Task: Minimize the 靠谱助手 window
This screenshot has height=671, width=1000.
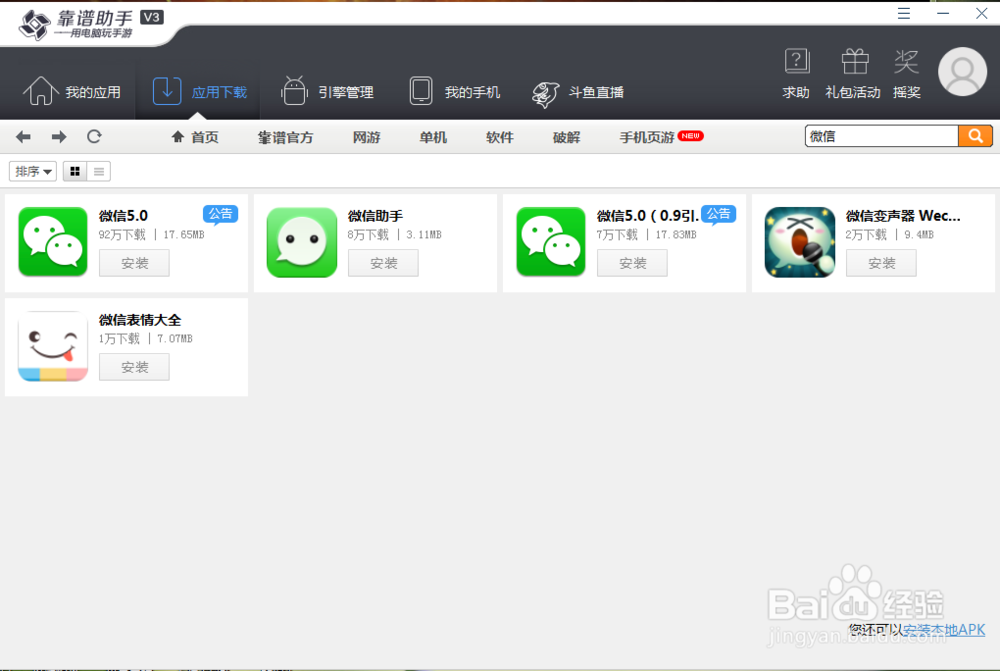Action: [943, 13]
